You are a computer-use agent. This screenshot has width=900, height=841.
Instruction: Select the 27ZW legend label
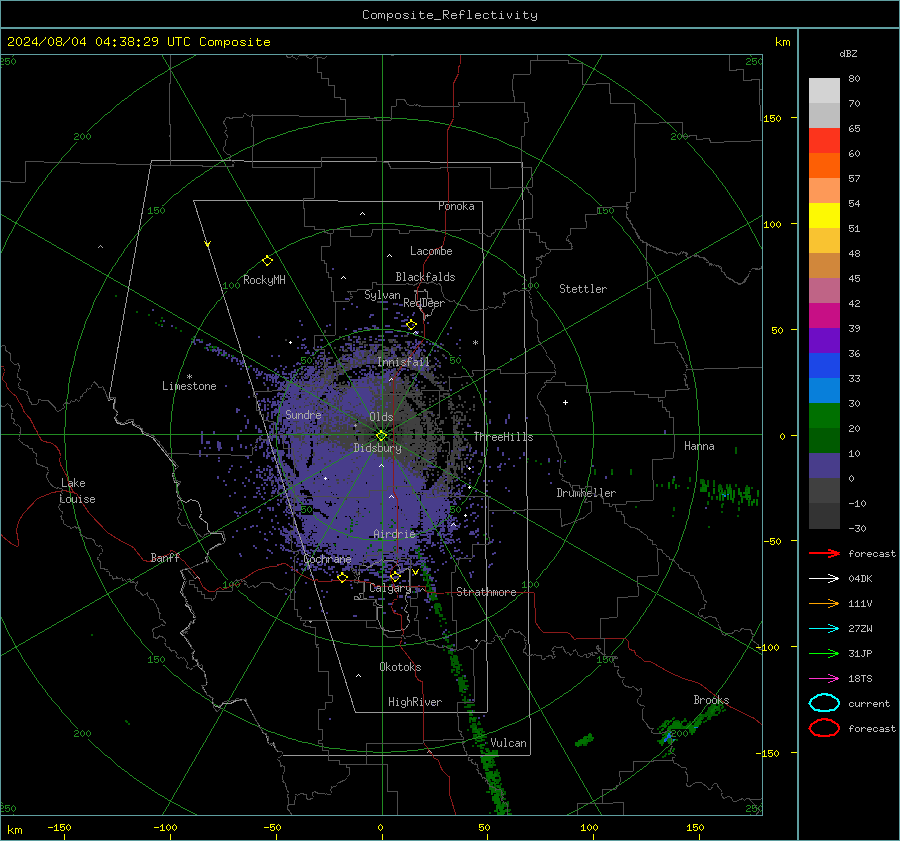click(860, 628)
